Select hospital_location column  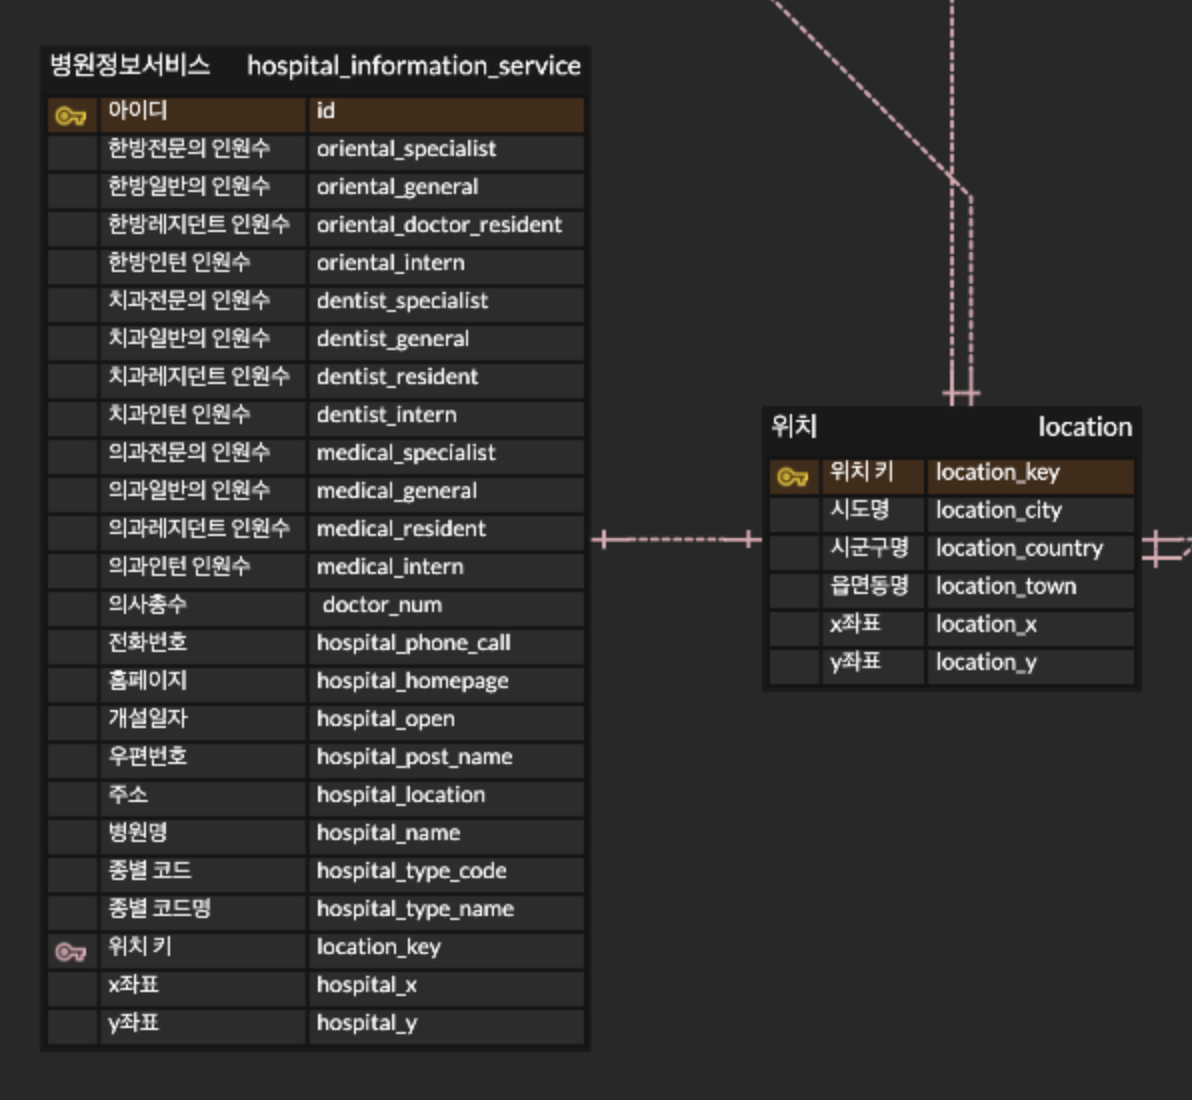(446, 799)
